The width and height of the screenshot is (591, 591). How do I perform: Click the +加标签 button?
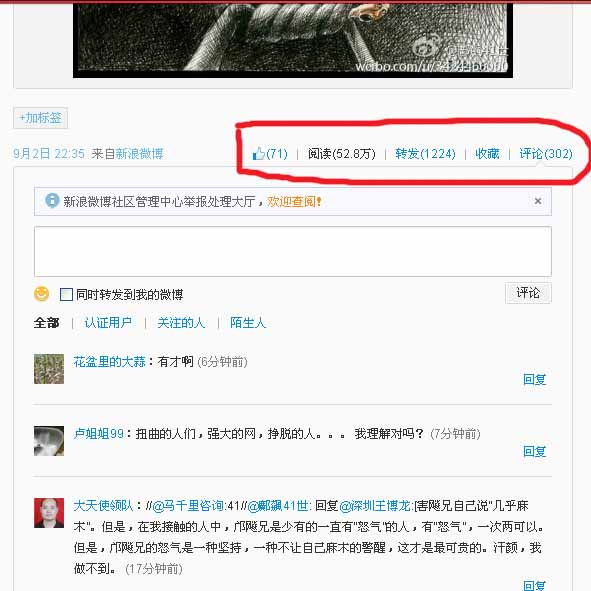click(41, 118)
